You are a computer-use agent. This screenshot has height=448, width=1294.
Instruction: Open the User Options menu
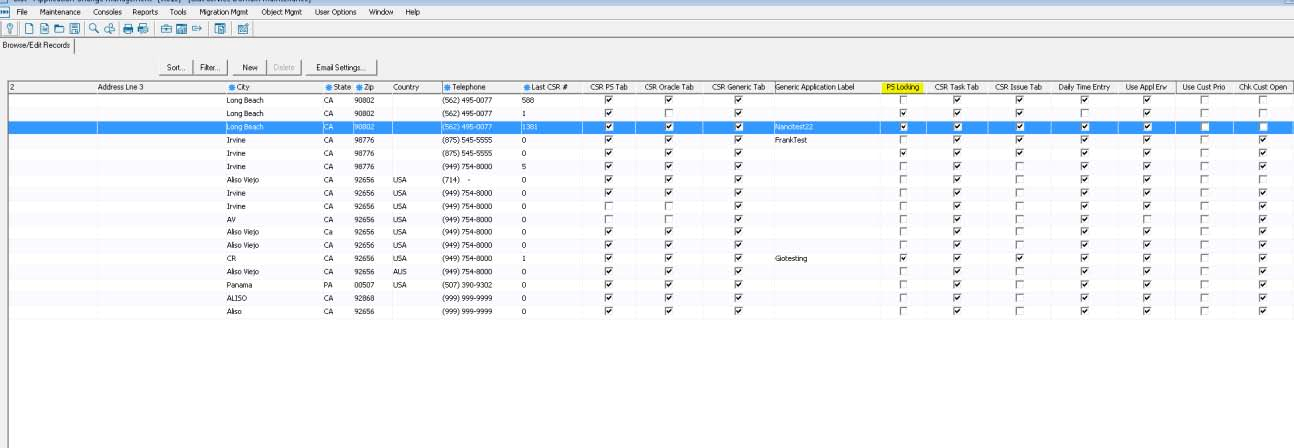pos(335,12)
